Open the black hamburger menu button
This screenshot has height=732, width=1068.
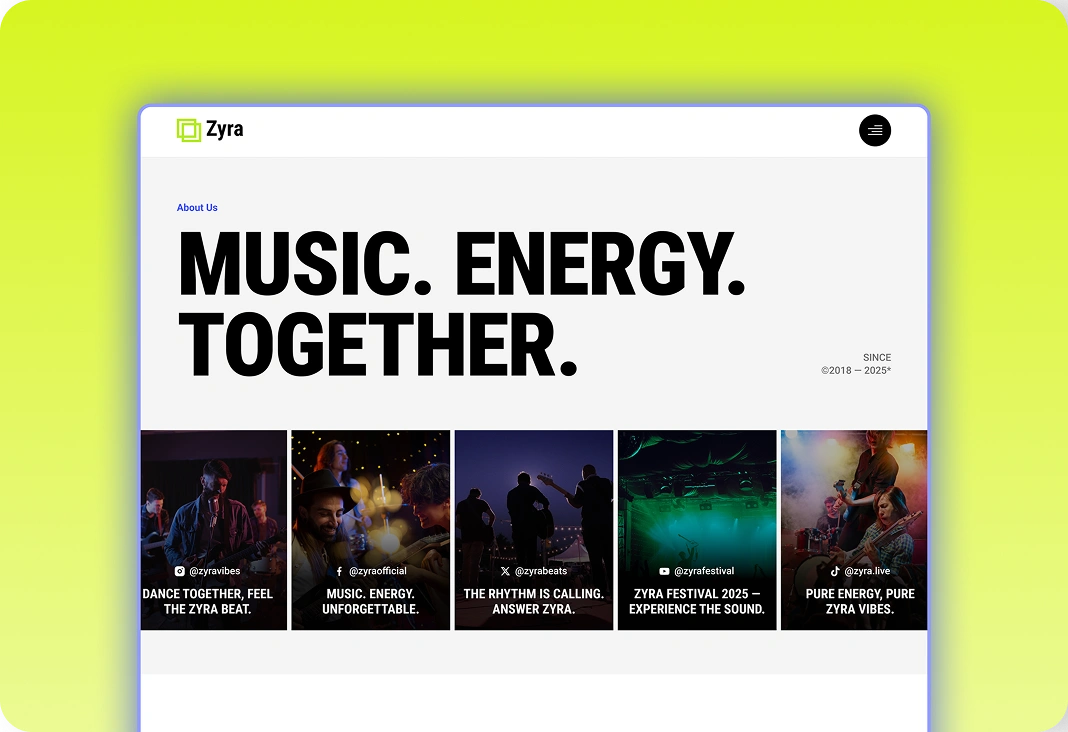pos(875,130)
